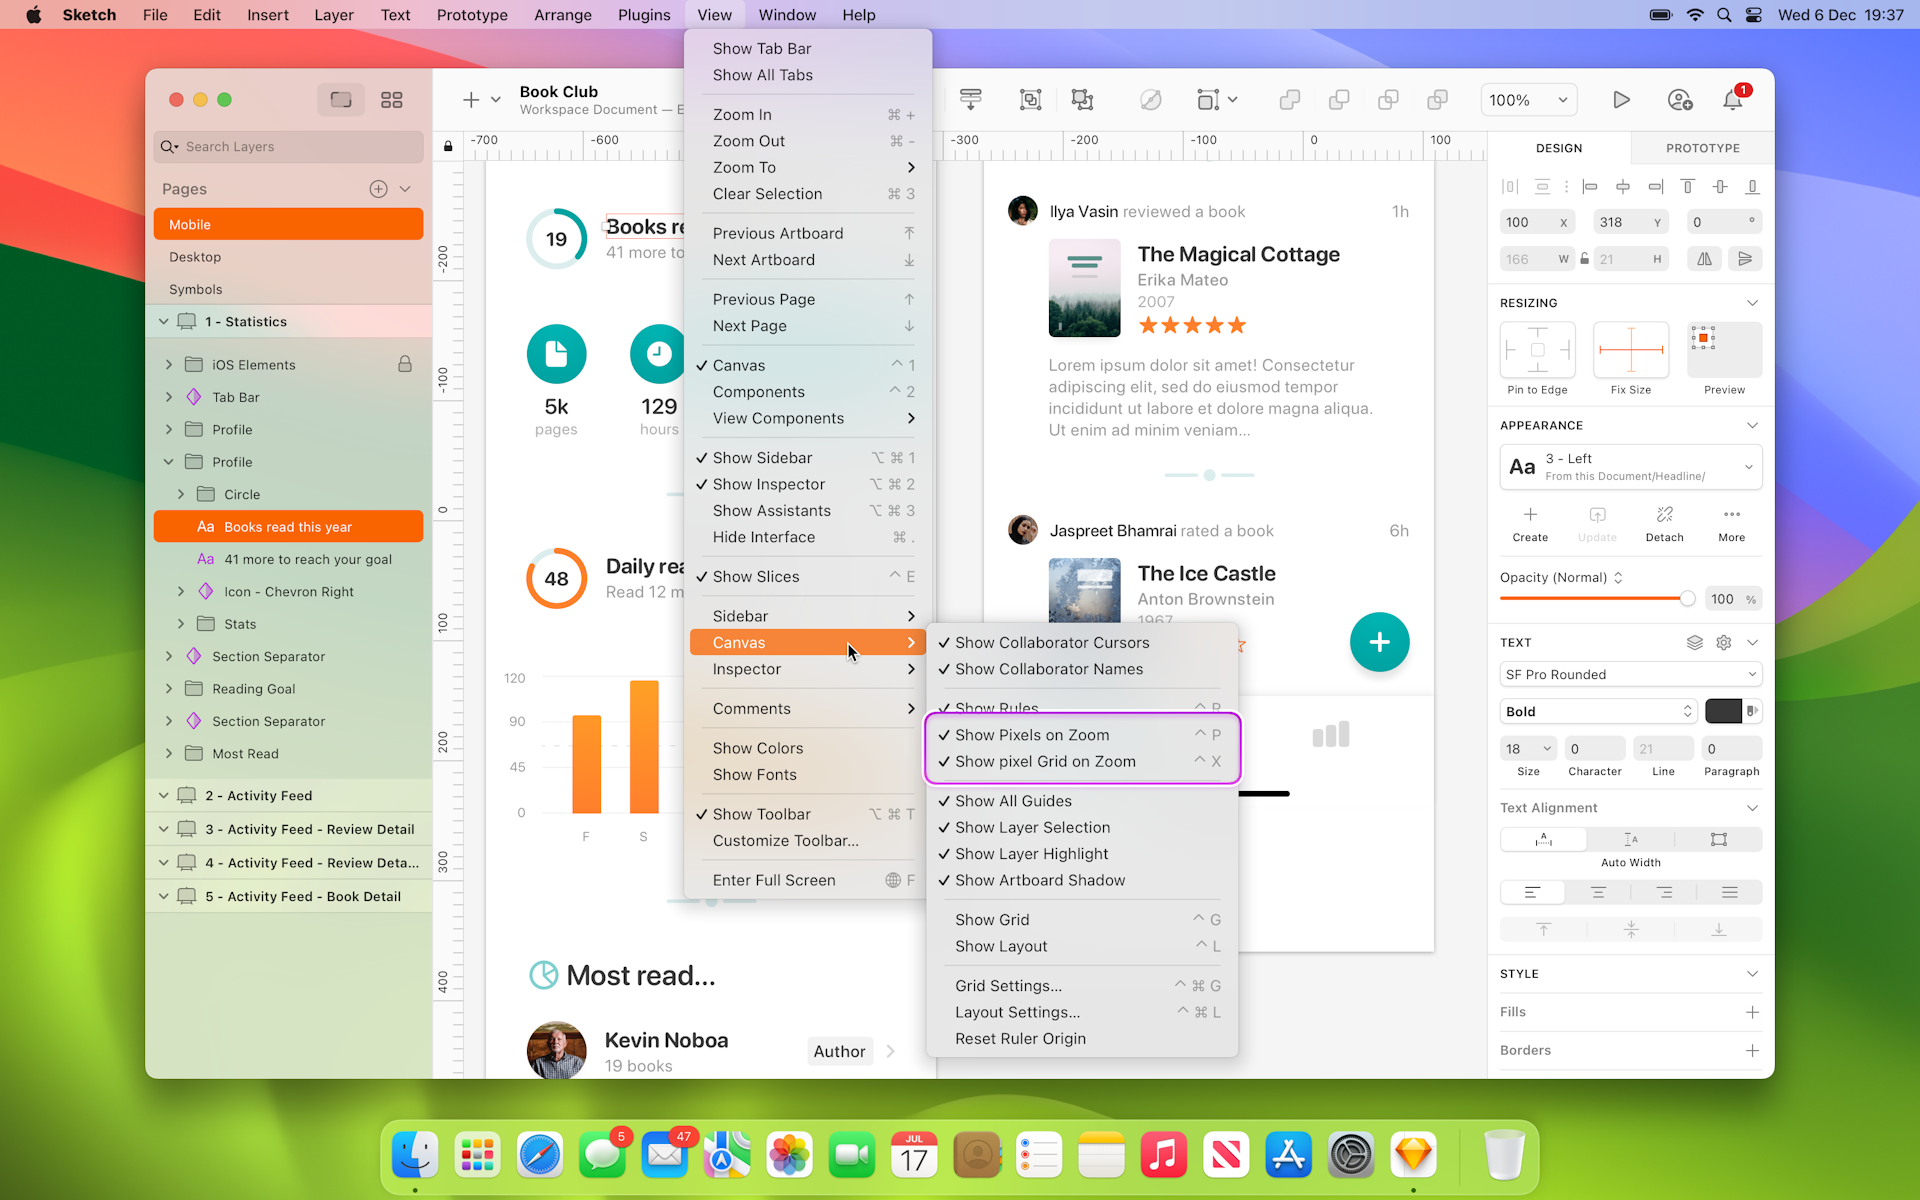Click the Insert plus icon in toolbar
This screenshot has height=1200, width=1920.
471,100
